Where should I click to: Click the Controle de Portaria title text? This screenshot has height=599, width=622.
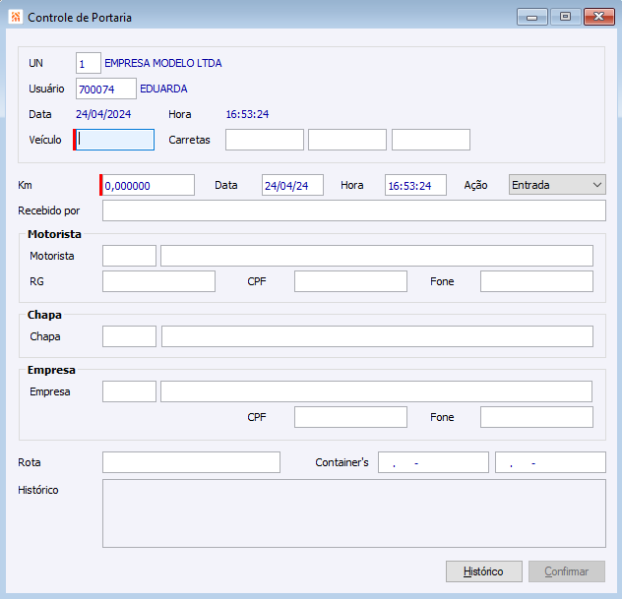click(x=80, y=17)
